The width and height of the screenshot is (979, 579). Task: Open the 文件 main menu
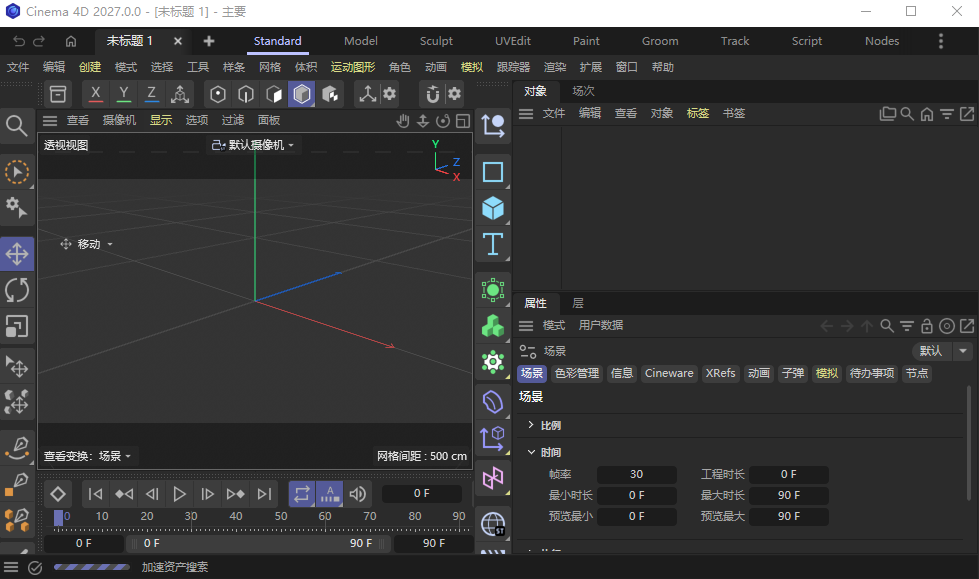tap(18, 67)
